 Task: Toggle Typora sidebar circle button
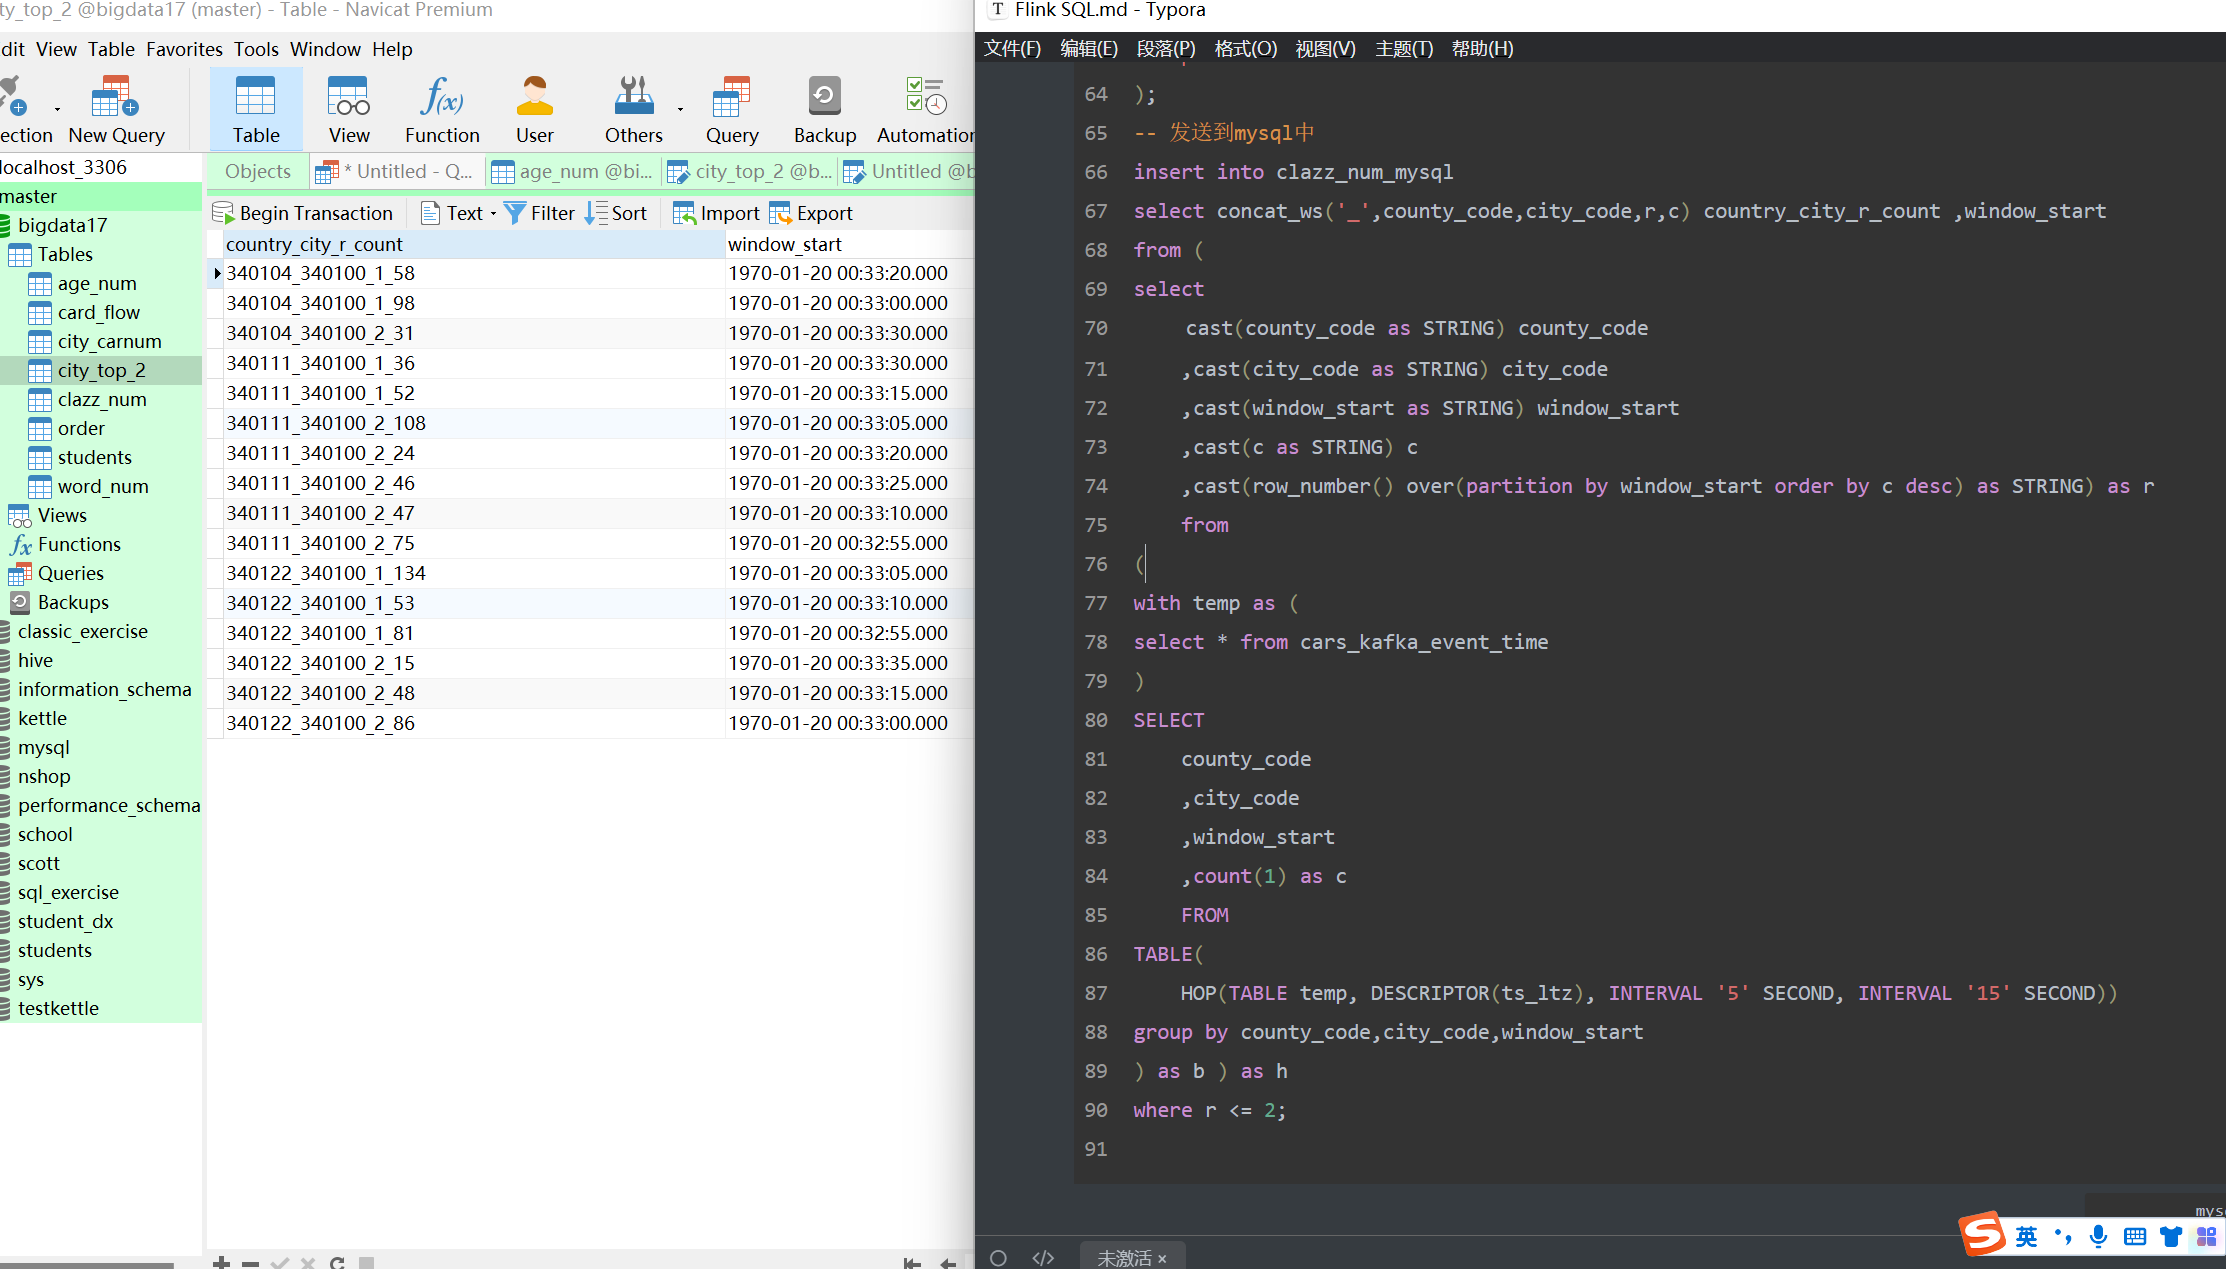click(x=998, y=1257)
